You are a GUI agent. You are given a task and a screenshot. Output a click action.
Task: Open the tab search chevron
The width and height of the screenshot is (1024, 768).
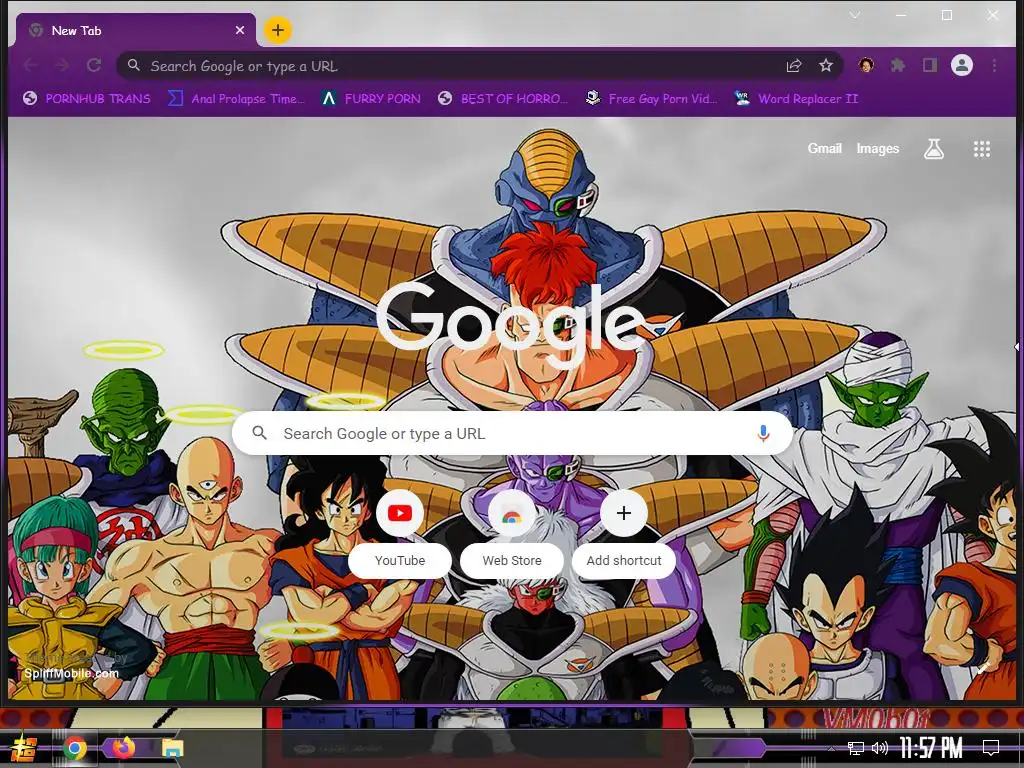pos(855,15)
